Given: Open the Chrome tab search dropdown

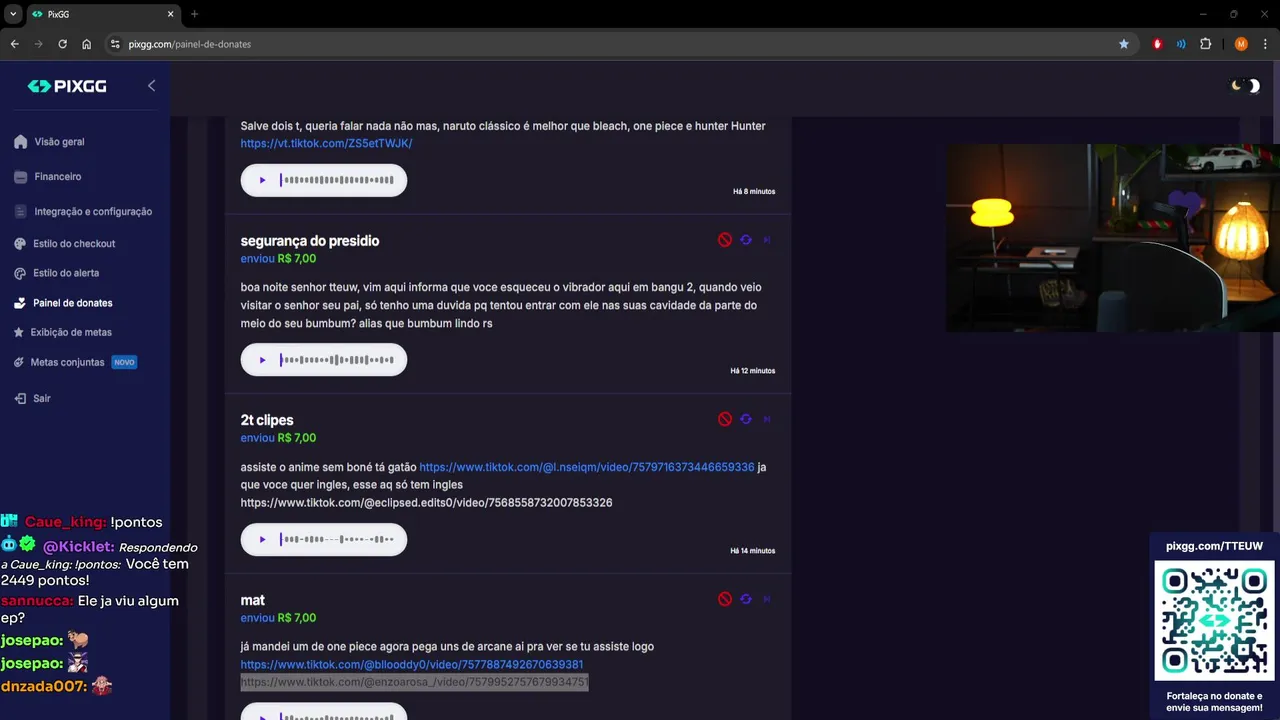Looking at the screenshot, I should [x=13, y=14].
